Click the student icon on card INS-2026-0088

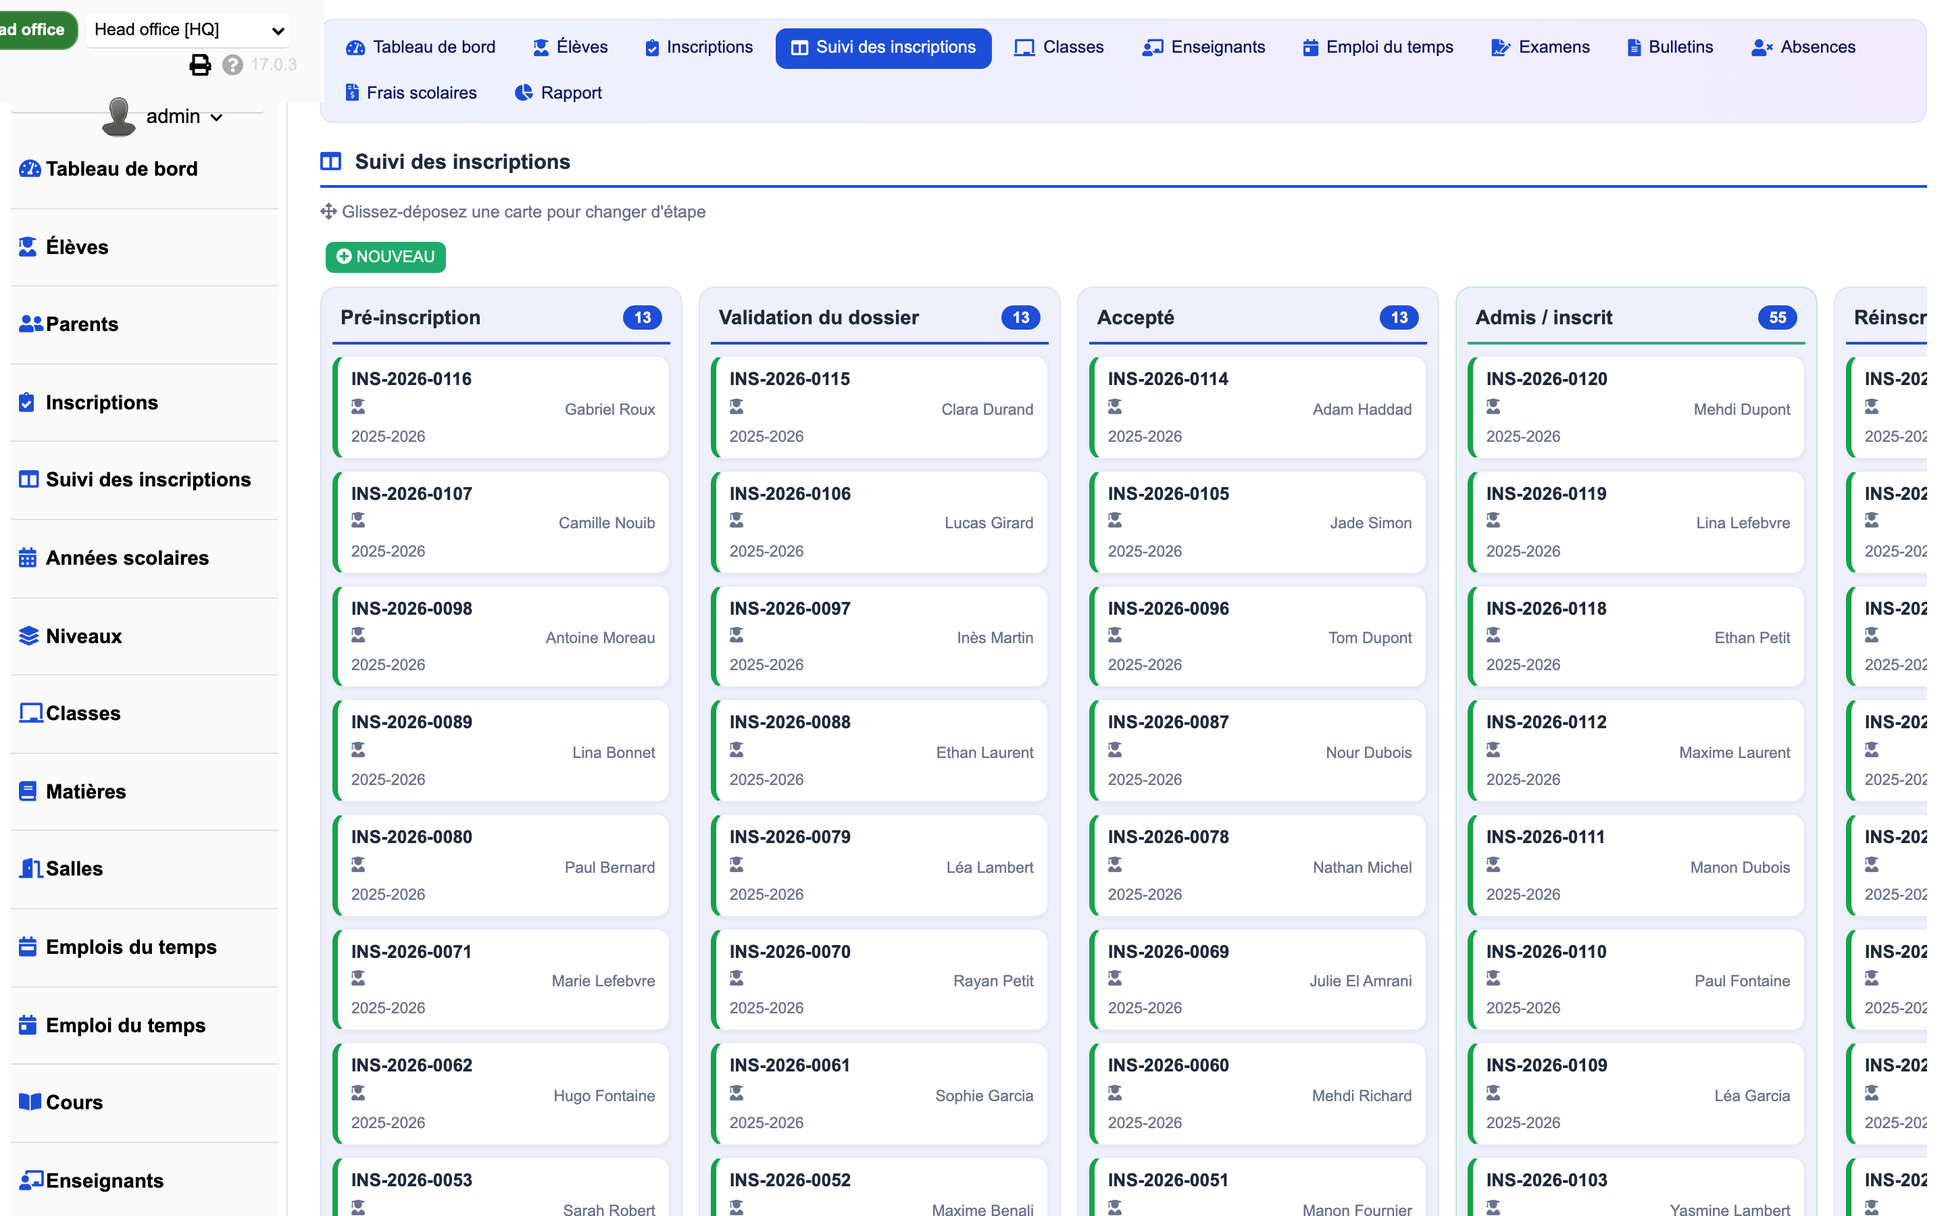pyautogui.click(x=737, y=749)
